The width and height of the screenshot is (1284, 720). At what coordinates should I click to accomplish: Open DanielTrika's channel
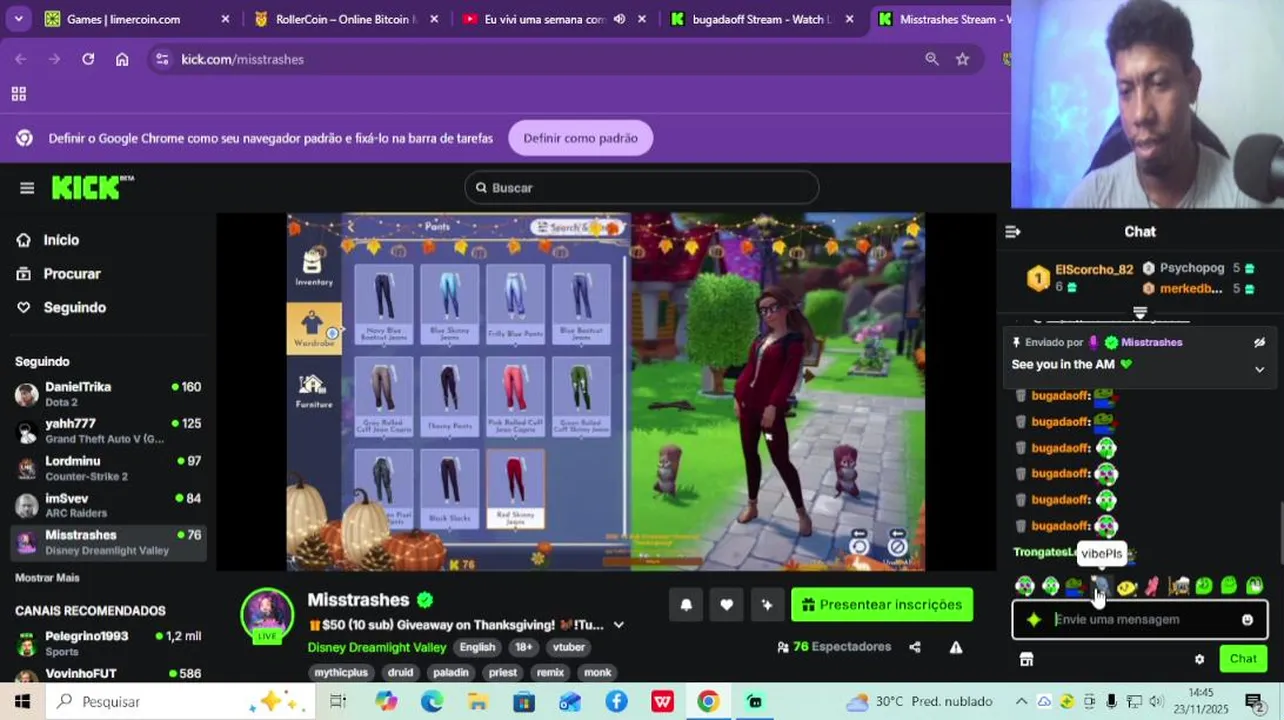[x=108, y=394]
